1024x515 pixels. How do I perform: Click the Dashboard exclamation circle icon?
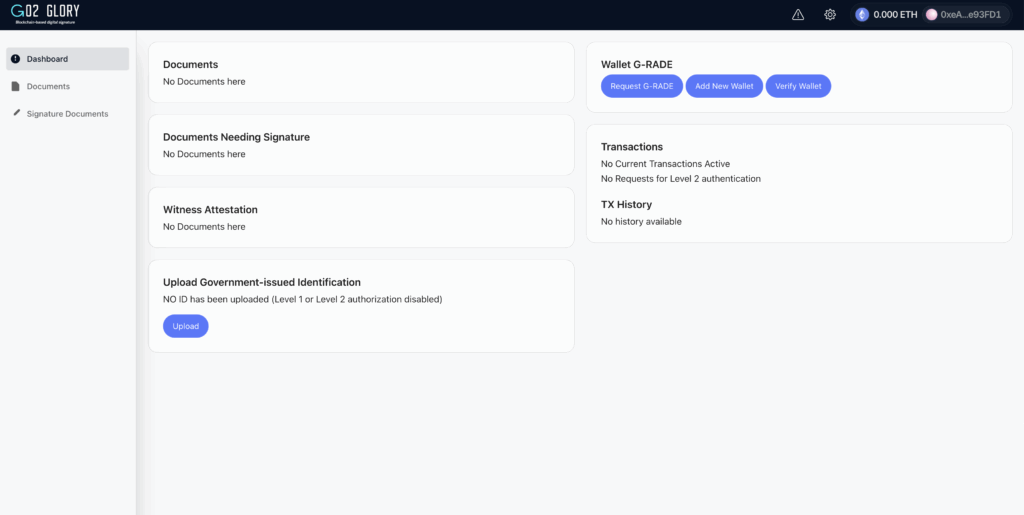click(x=16, y=59)
